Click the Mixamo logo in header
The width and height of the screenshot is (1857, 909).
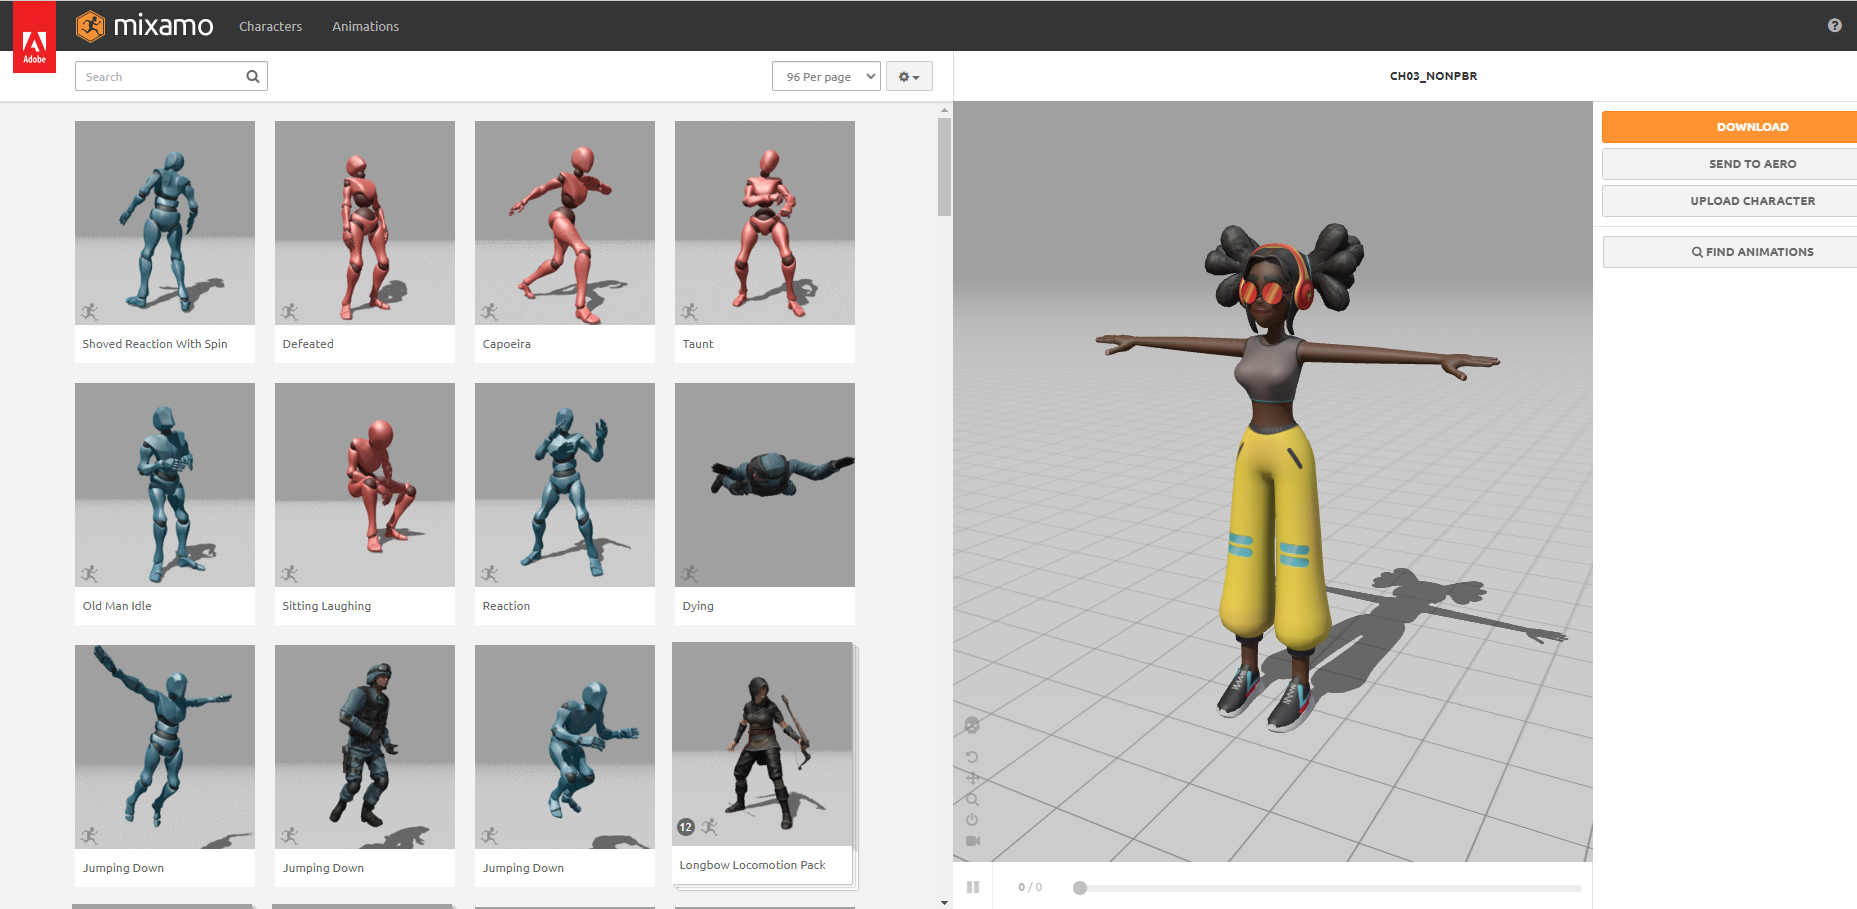click(145, 26)
